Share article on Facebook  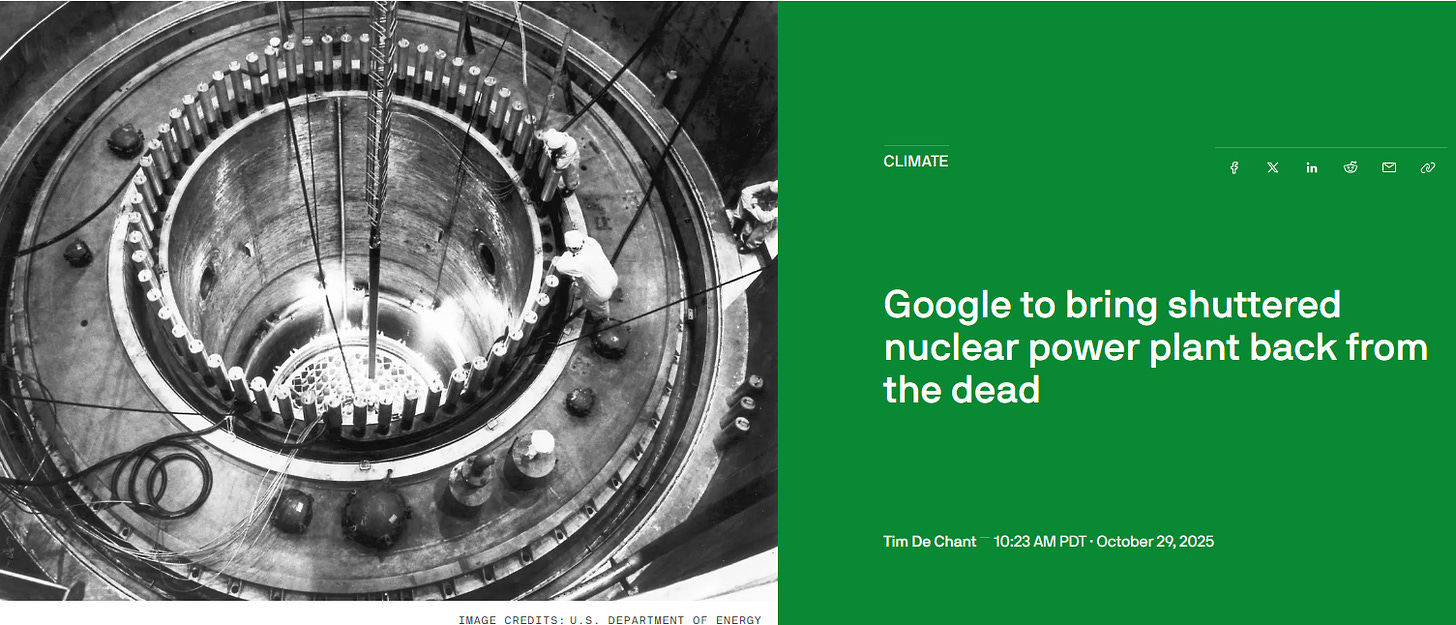coord(1234,168)
